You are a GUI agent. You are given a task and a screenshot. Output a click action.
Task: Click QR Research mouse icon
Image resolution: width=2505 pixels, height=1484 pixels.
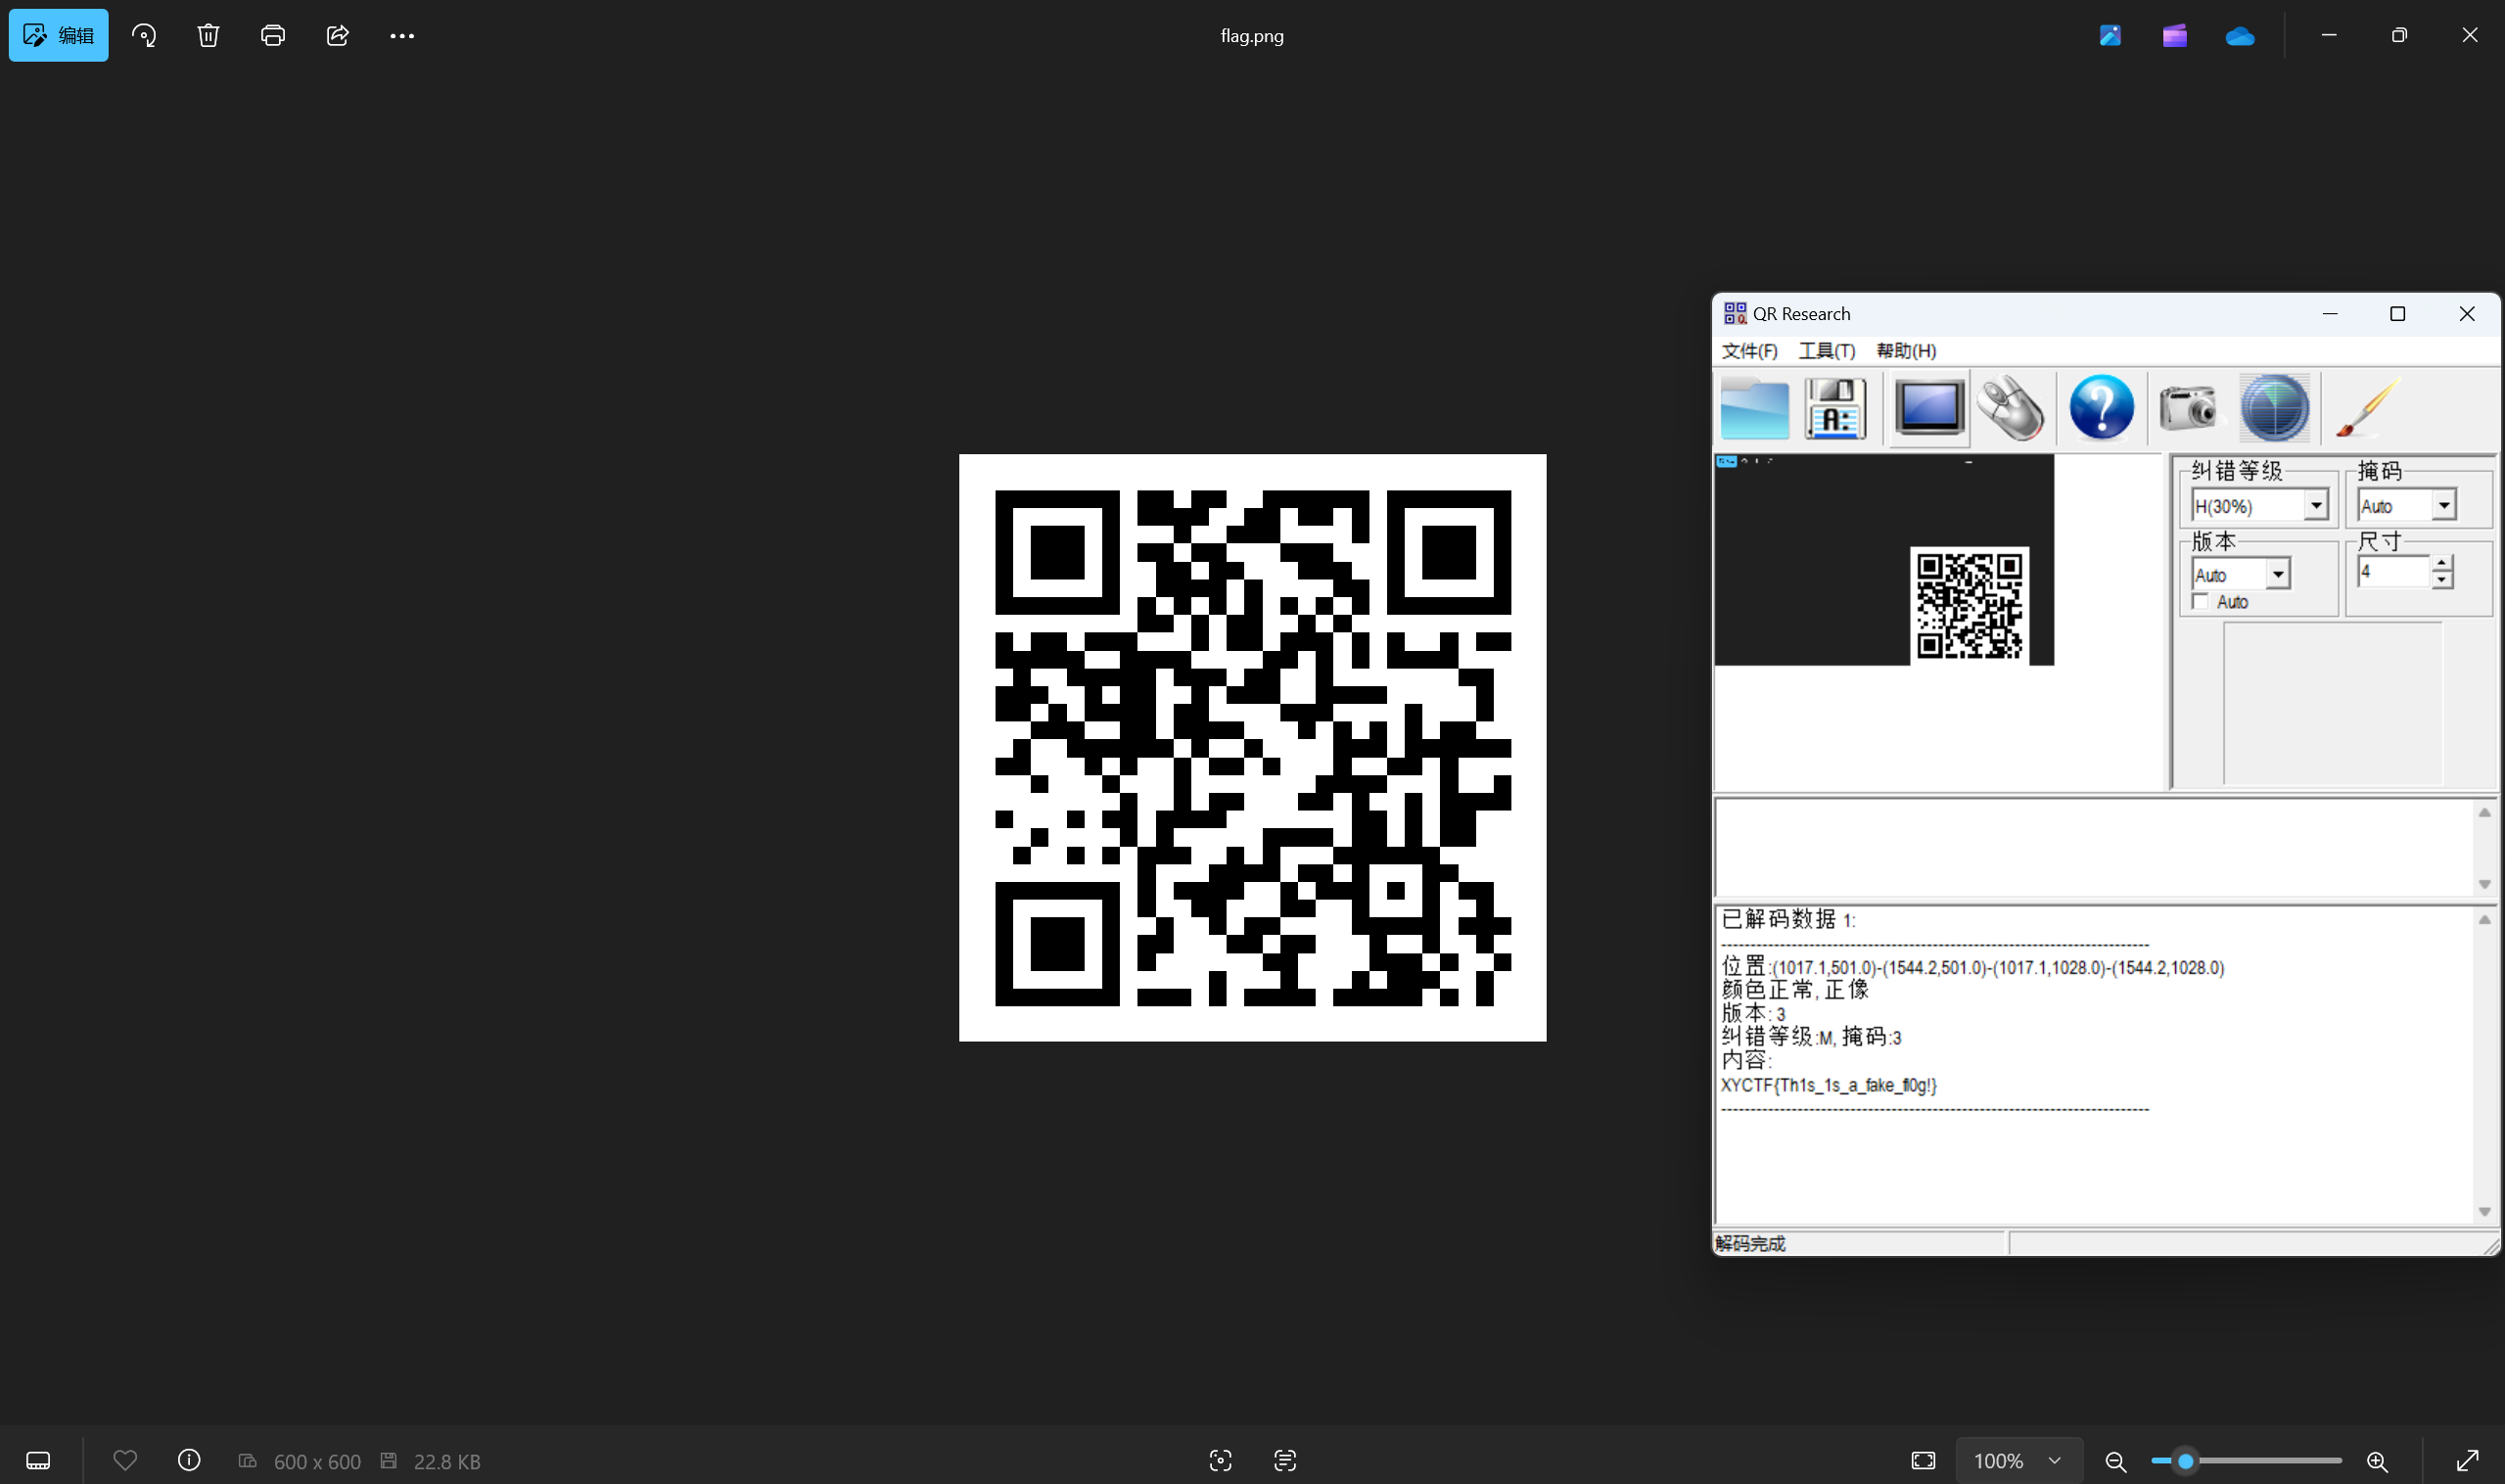tap(2011, 408)
